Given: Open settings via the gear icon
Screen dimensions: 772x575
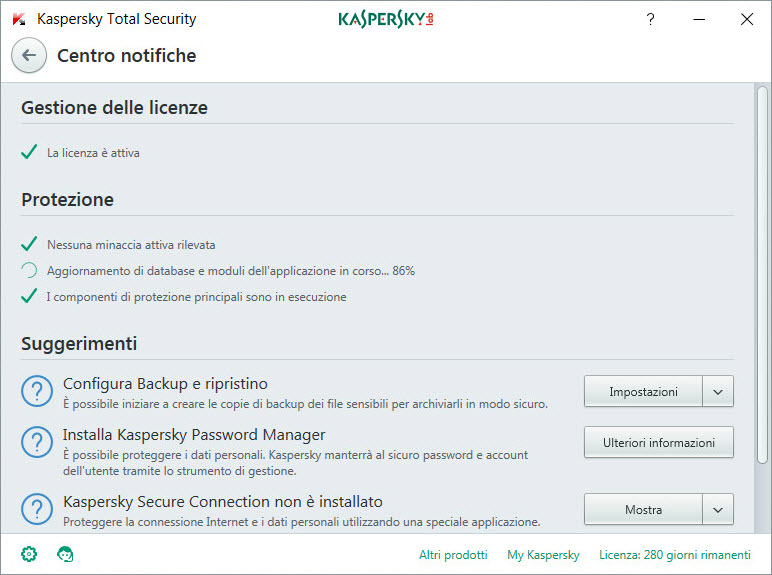Looking at the screenshot, I should (29, 554).
